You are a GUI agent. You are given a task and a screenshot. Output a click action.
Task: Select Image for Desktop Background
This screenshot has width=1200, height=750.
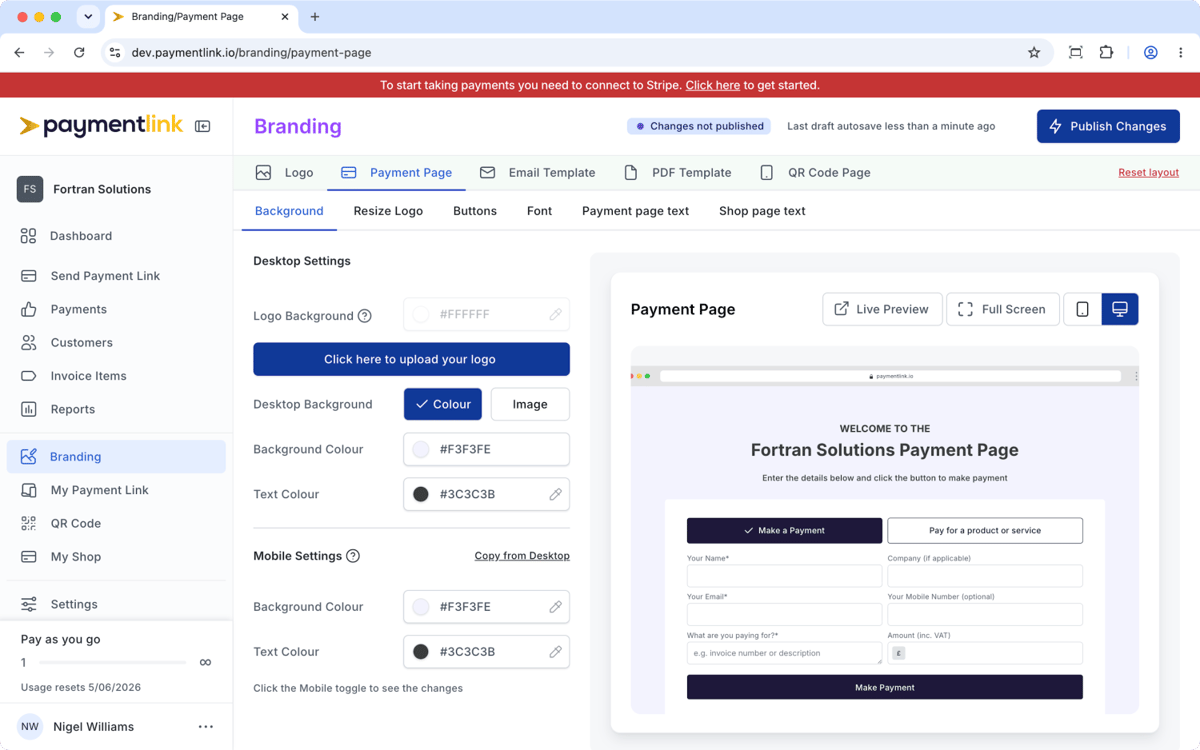pos(530,404)
